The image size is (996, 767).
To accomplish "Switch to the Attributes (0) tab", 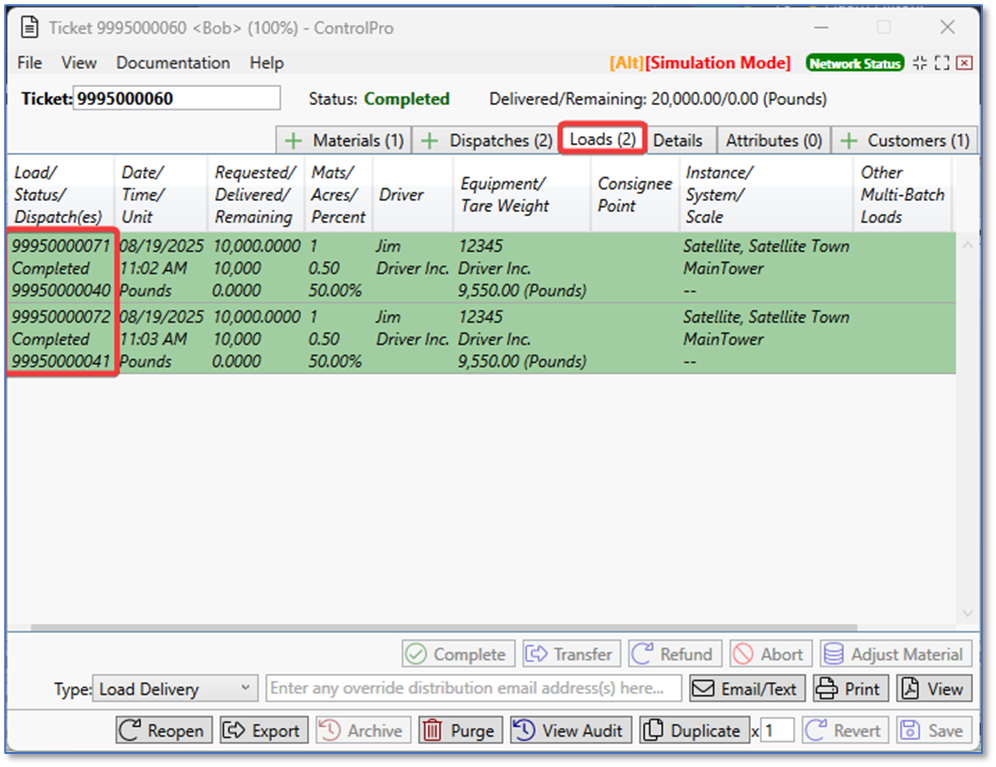I will tap(773, 141).
